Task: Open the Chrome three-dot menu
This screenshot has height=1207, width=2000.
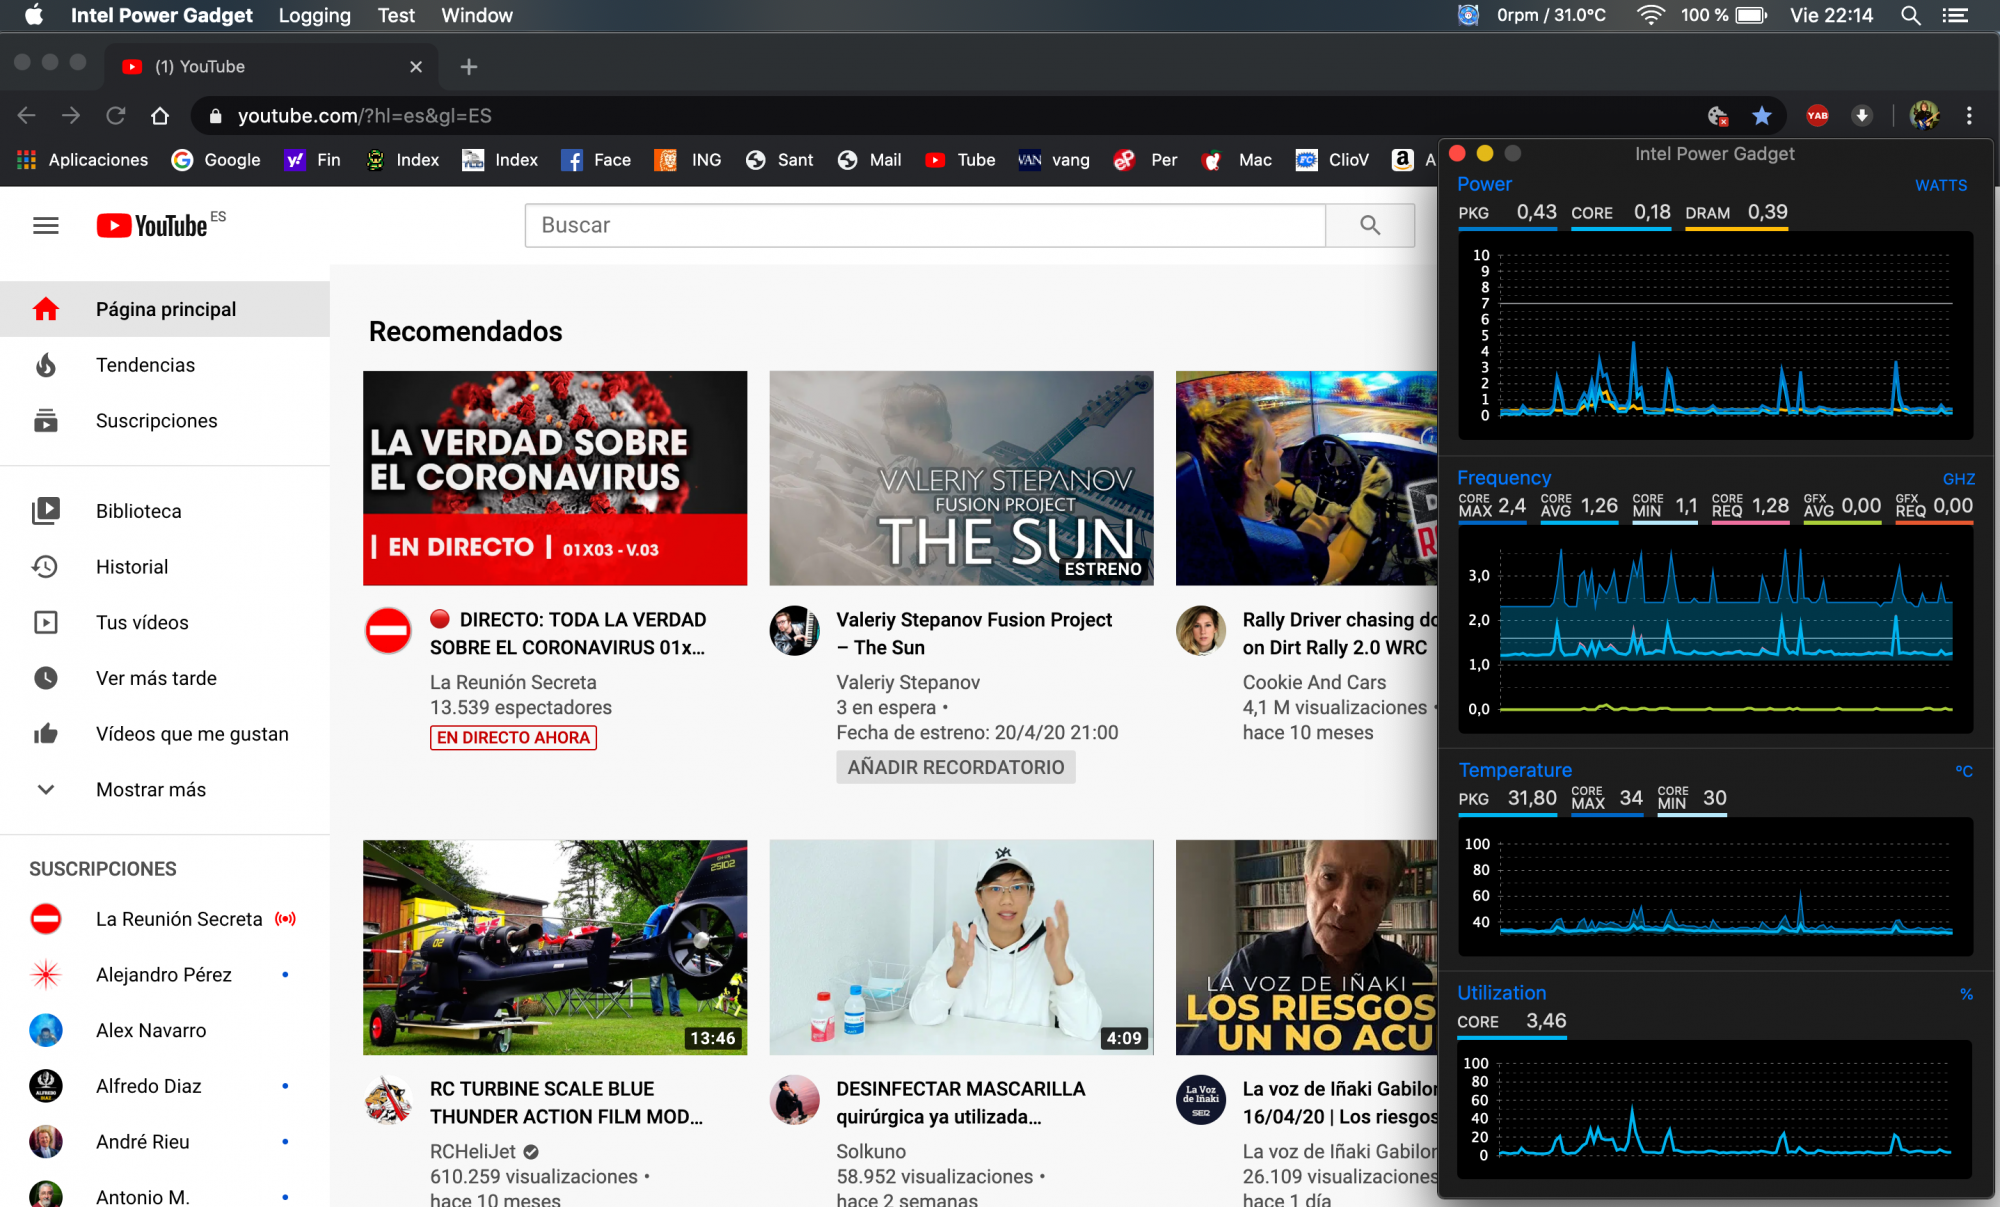Action: coord(1969,116)
